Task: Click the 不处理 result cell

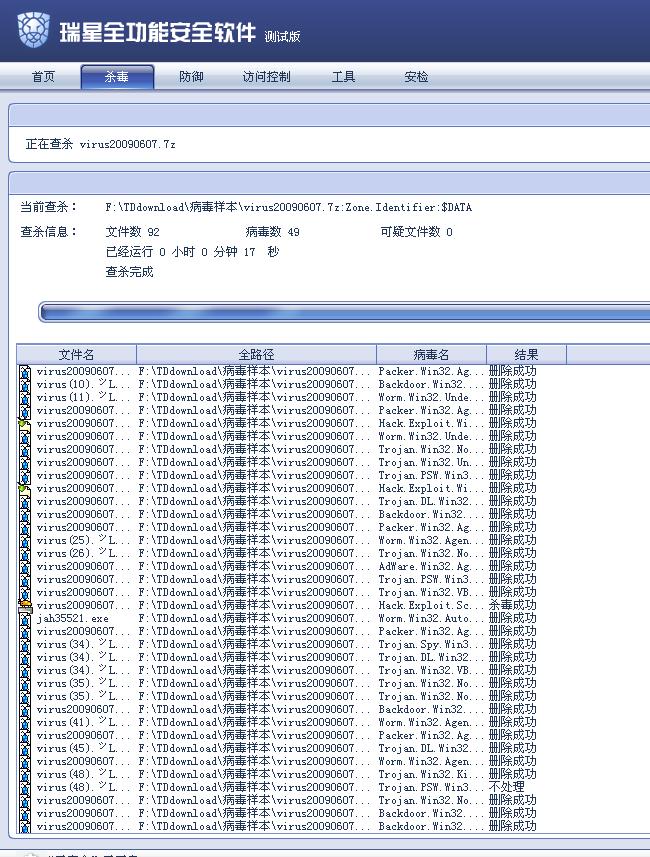Action: coord(507,788)
